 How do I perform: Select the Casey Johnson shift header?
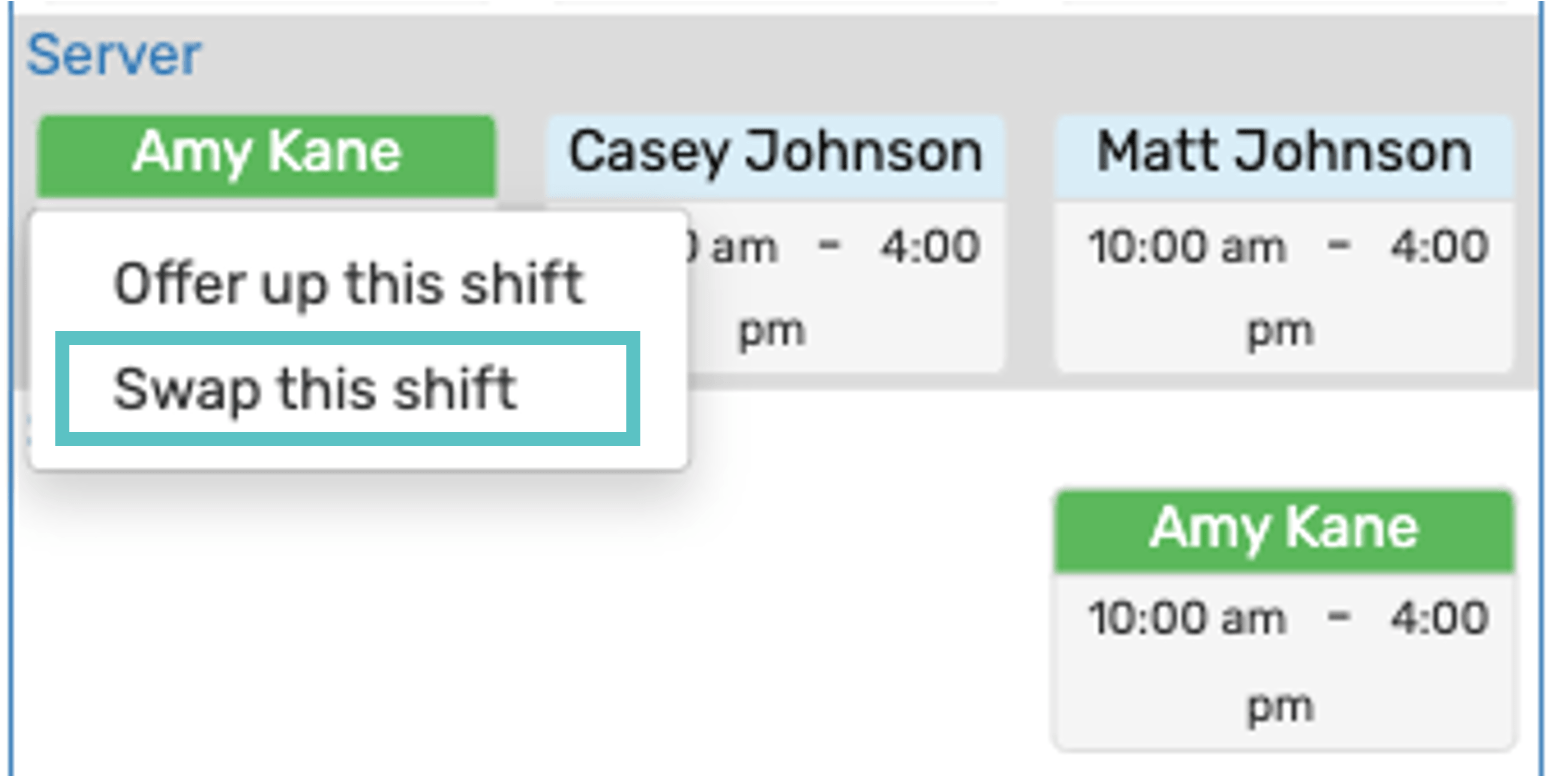(775, 154)
